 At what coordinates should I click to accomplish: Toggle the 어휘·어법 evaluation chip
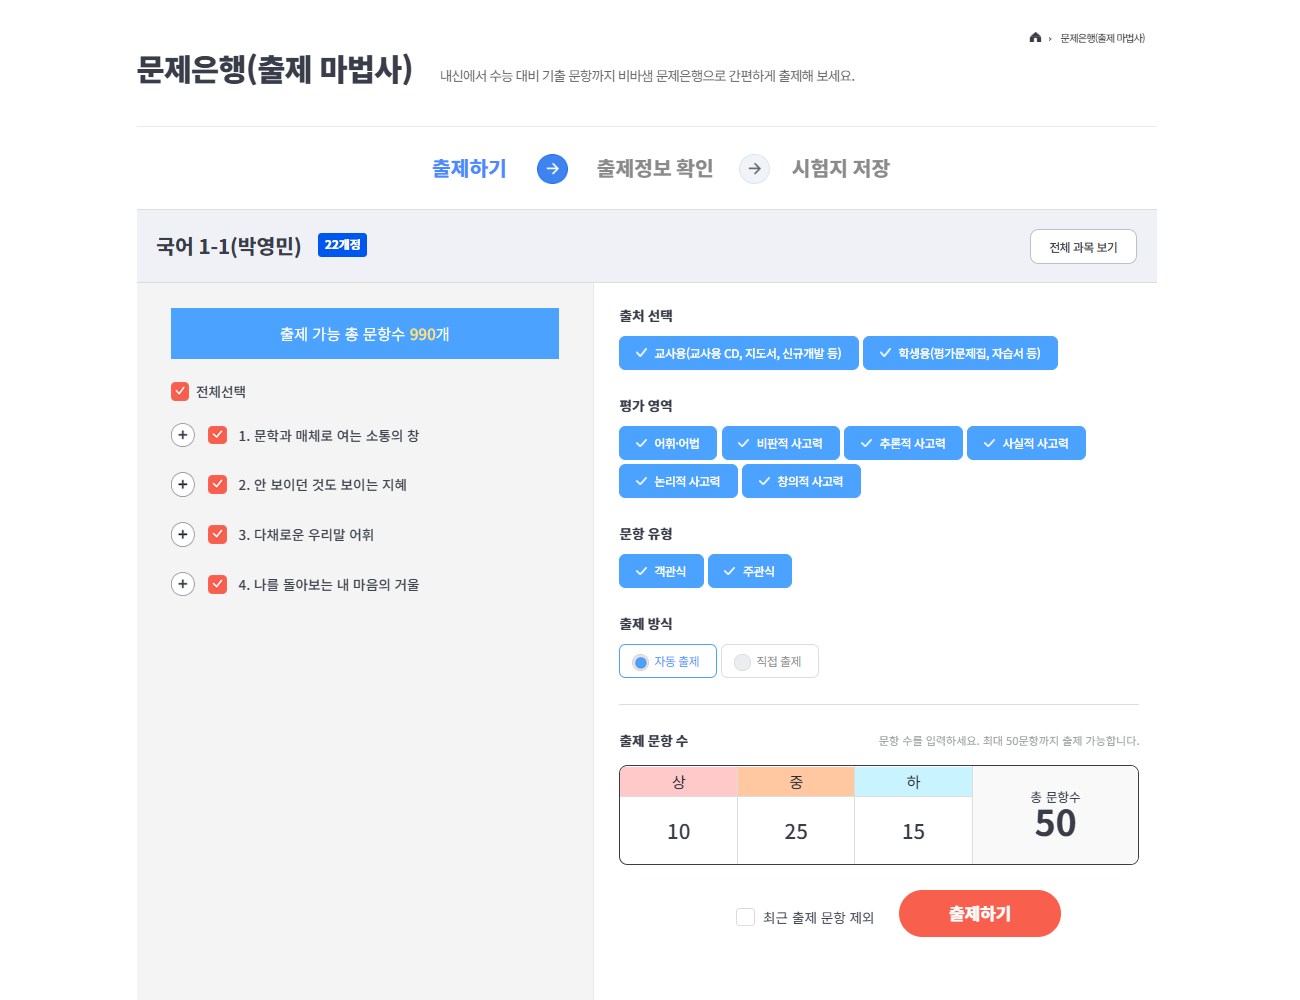(668, 443)
